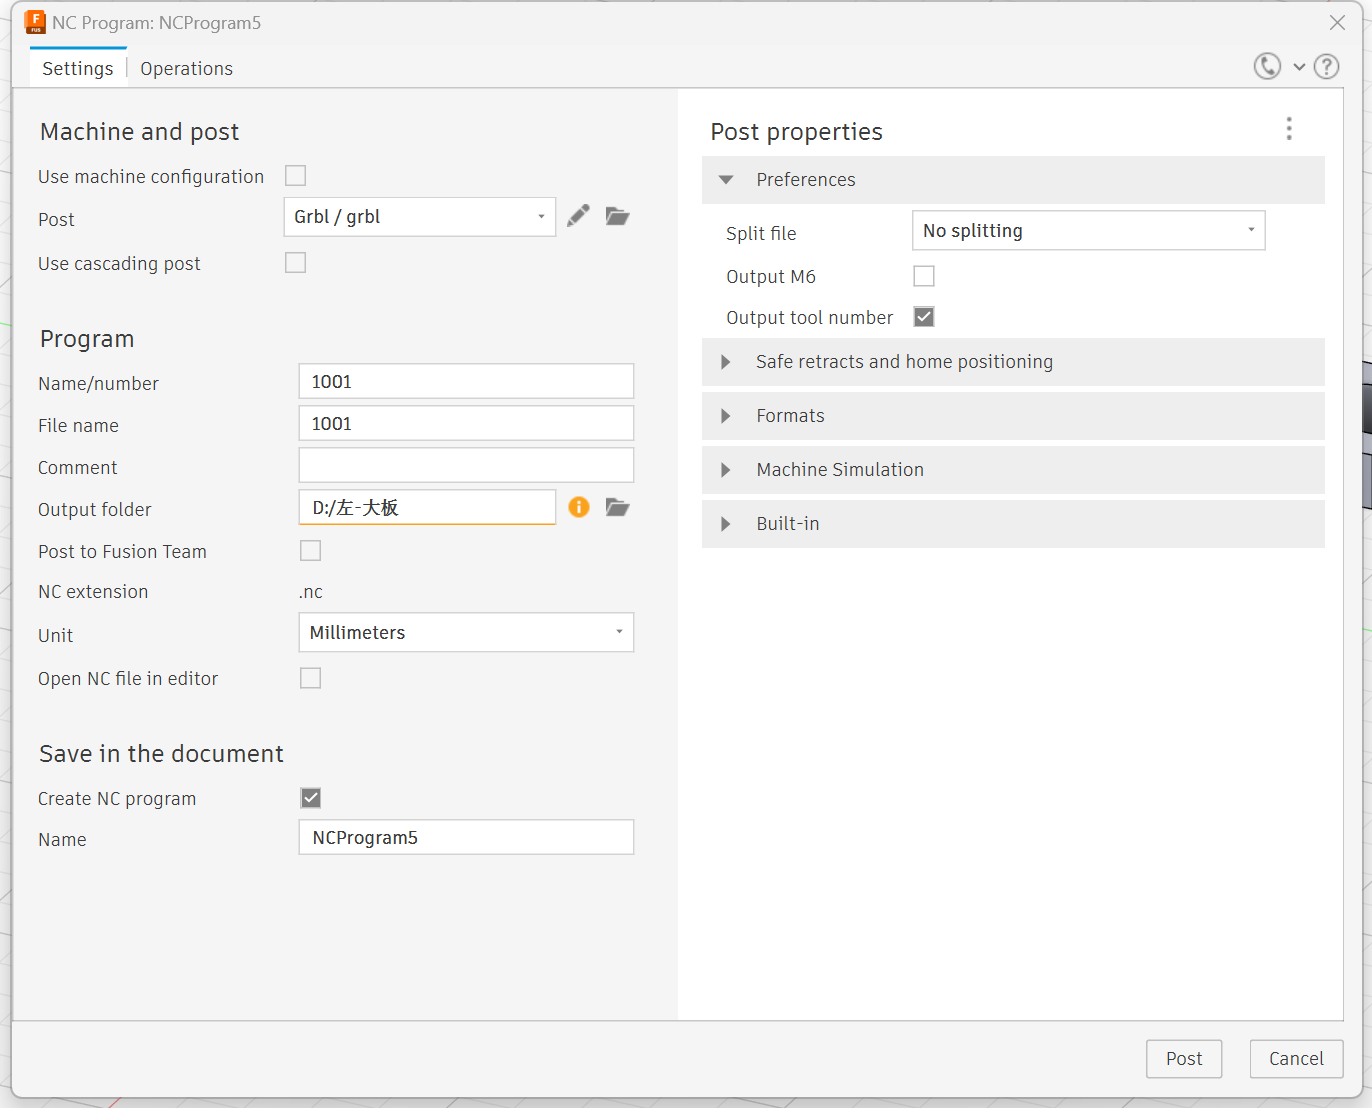Screen dimensions: 1372x1108
Task: Click the Post button
Action: 1184,1059
